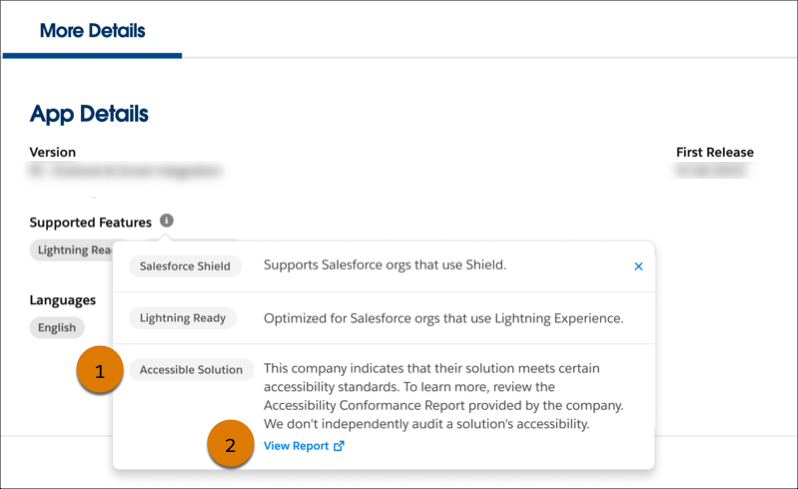This screenshot has width=798, height=489.
Task: Click the Lightning Experience description text
Action: point(443,318)
